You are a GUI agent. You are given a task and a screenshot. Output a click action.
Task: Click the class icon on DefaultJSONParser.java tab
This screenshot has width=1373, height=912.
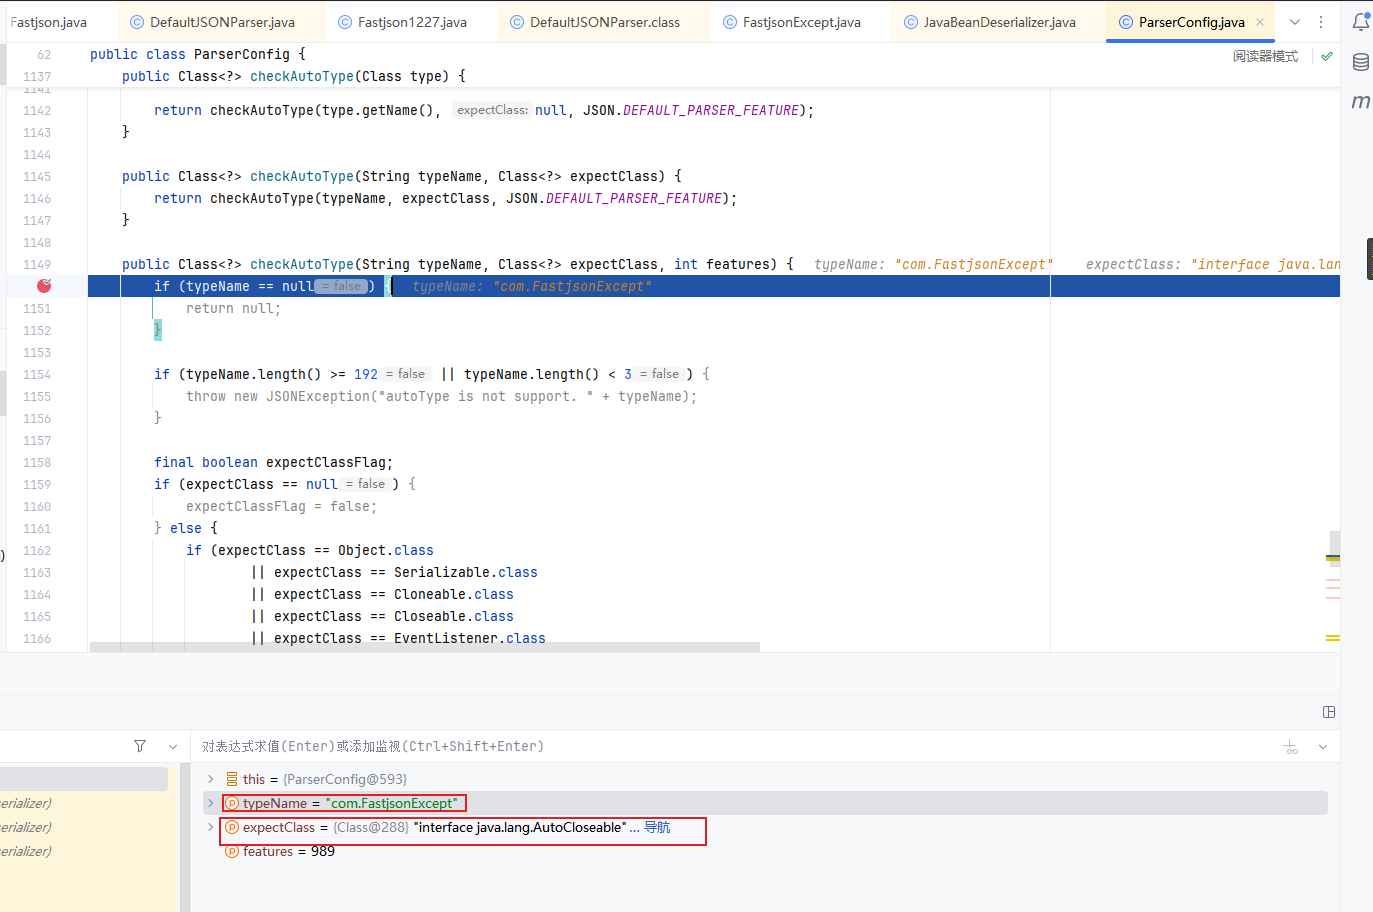click(137, 22)
